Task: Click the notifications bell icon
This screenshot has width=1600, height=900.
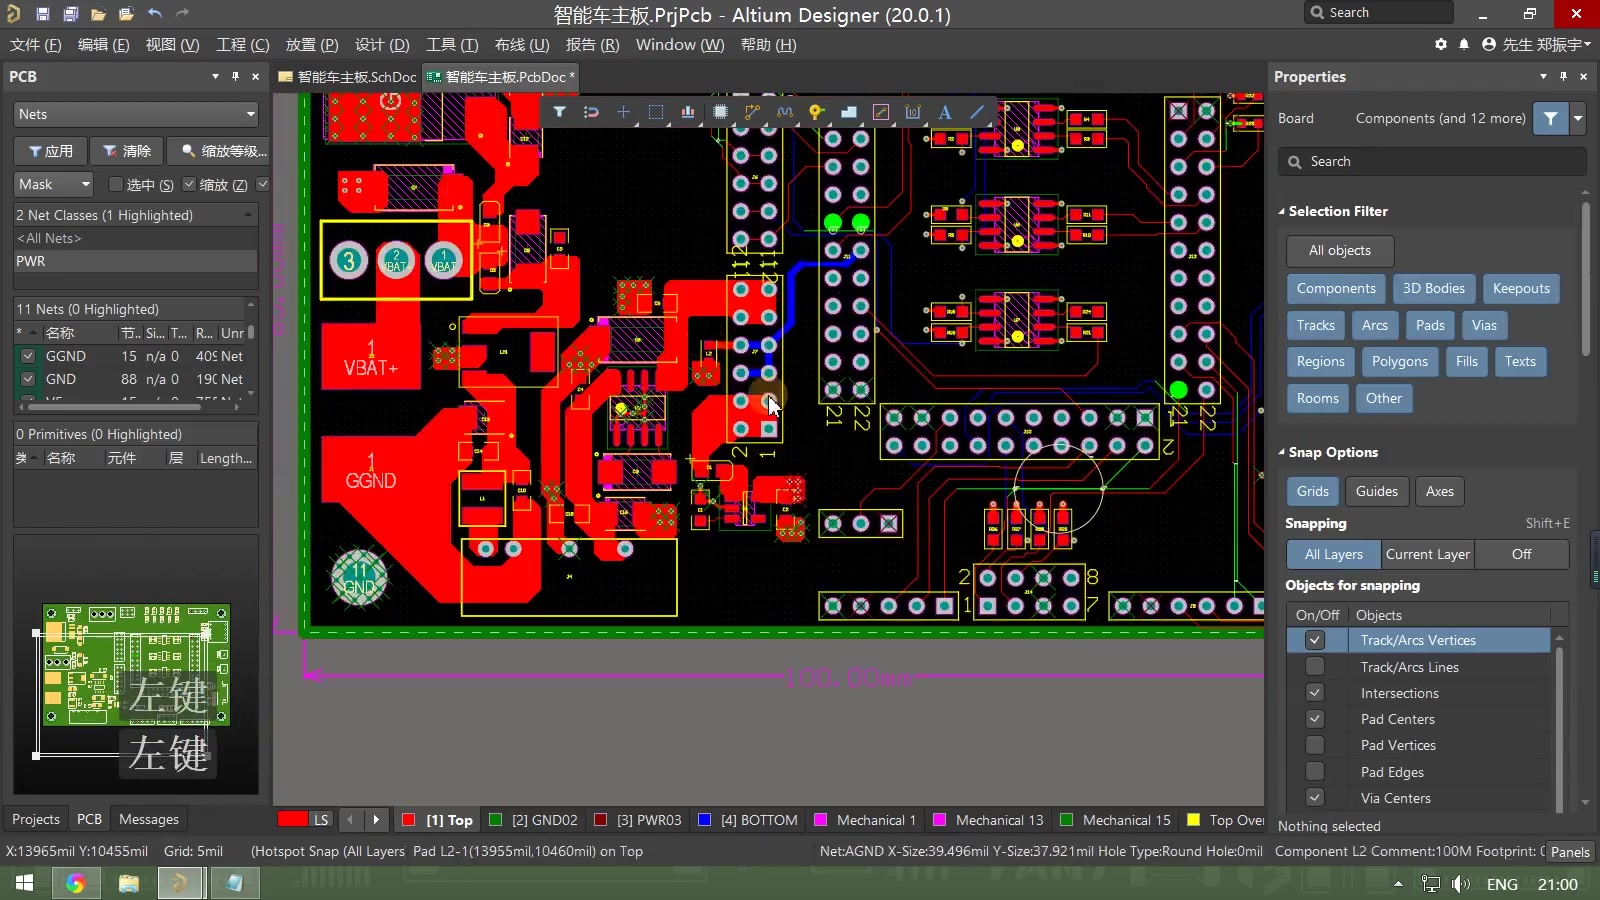Action: (1464, 44)
